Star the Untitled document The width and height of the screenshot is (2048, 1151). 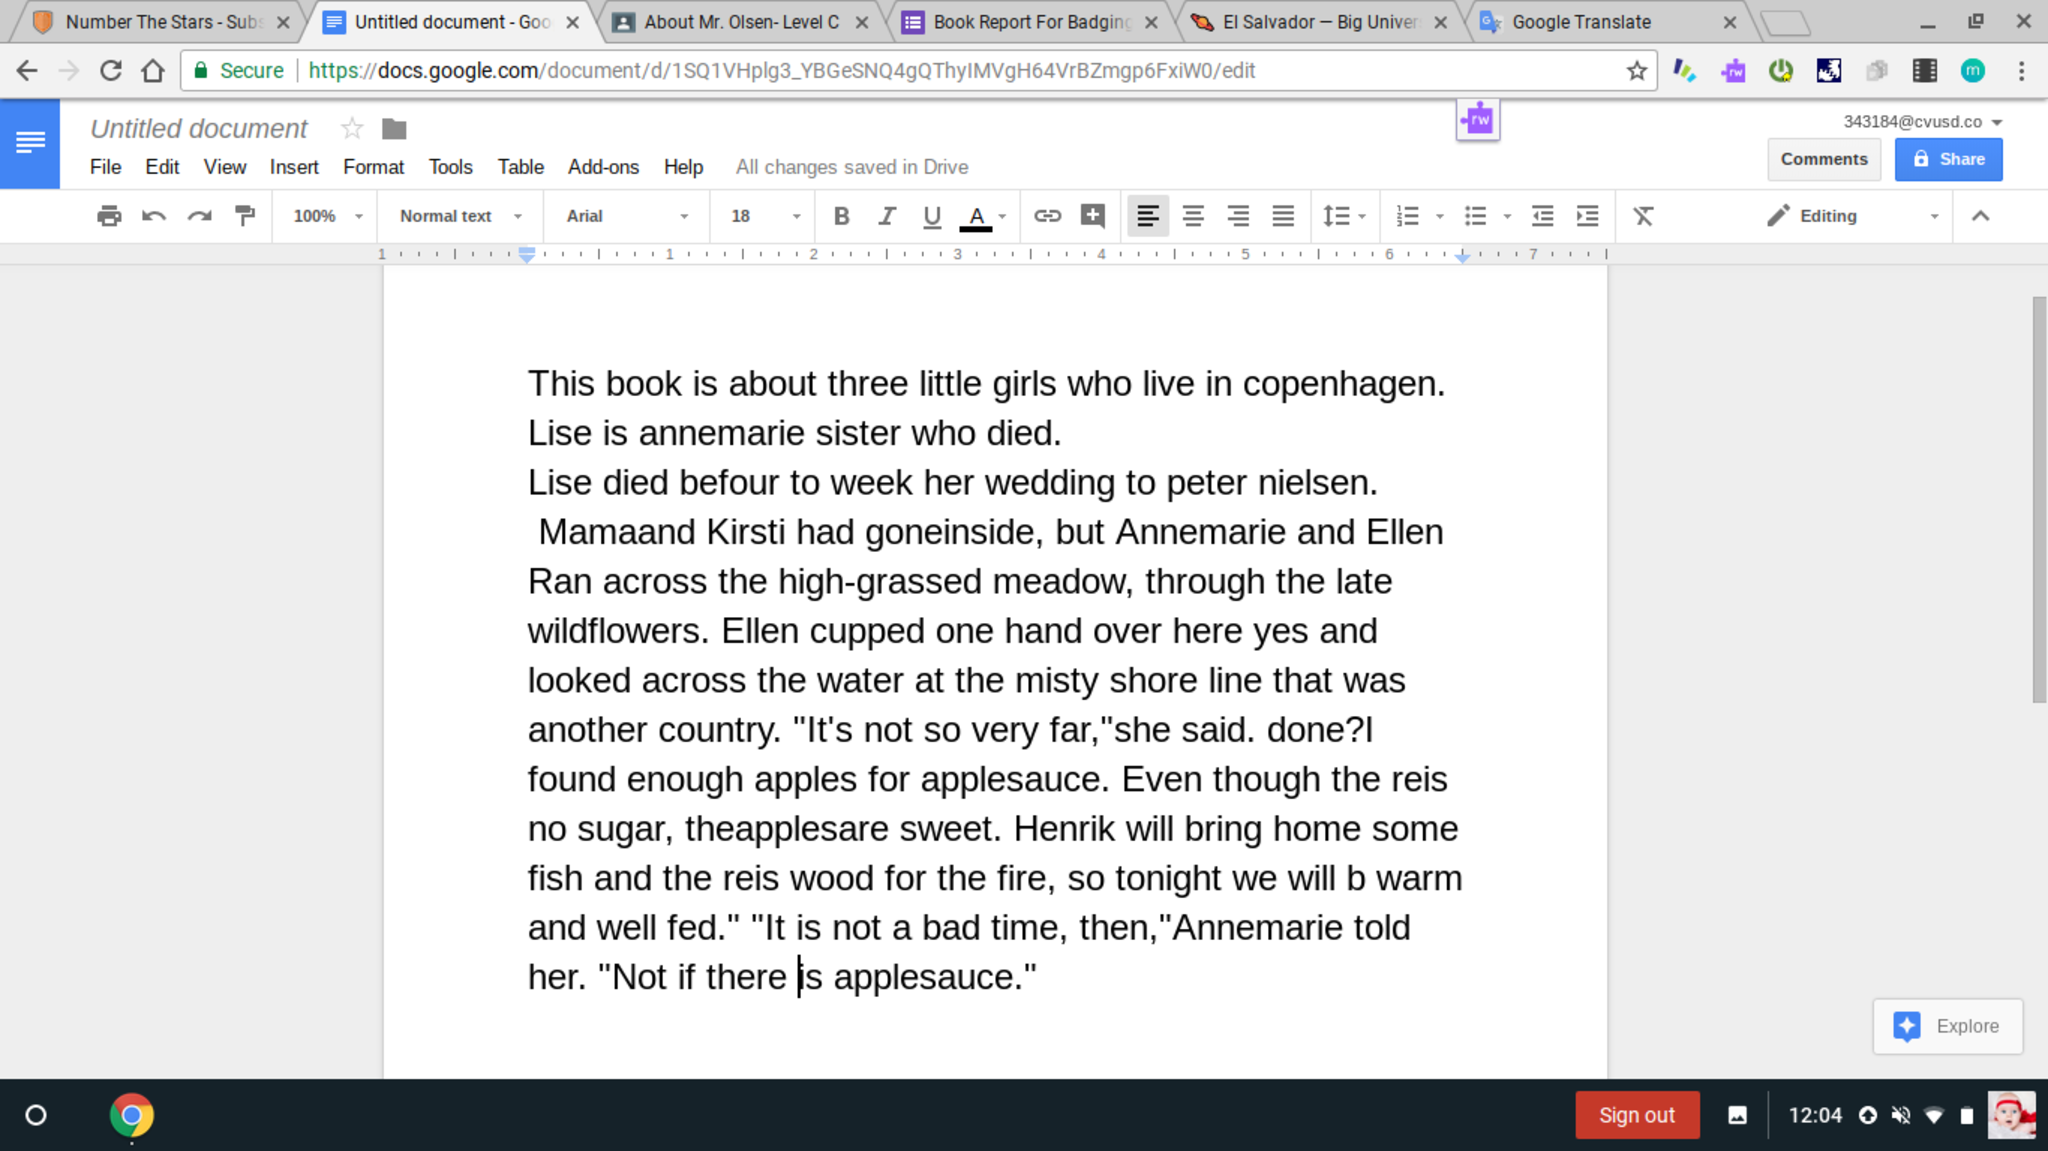(x=351, y=129)
